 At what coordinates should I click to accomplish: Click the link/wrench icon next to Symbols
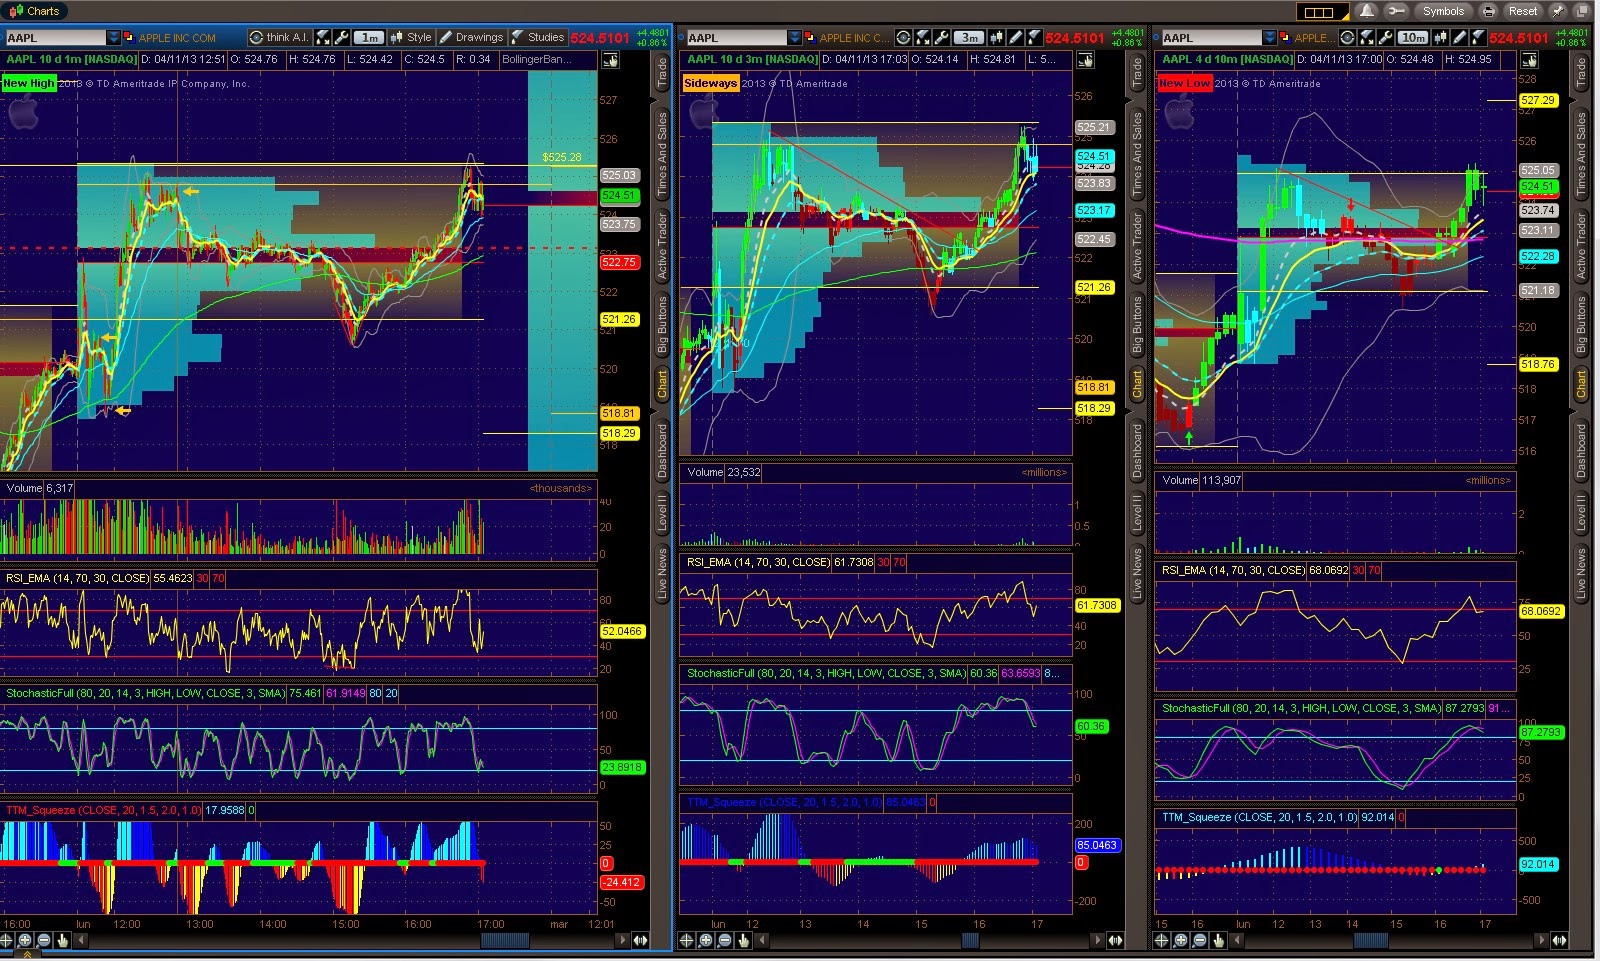tap(1396, 11)
